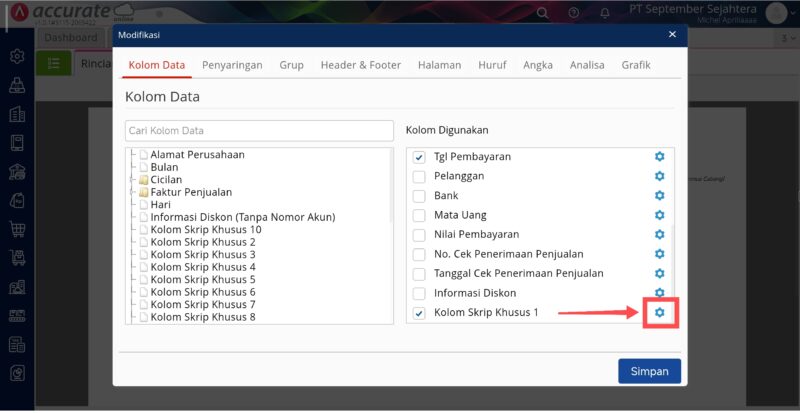Click the gear icon beside Bank
Viewport: 800px width, 413px height.
click(x=659, y=196)
